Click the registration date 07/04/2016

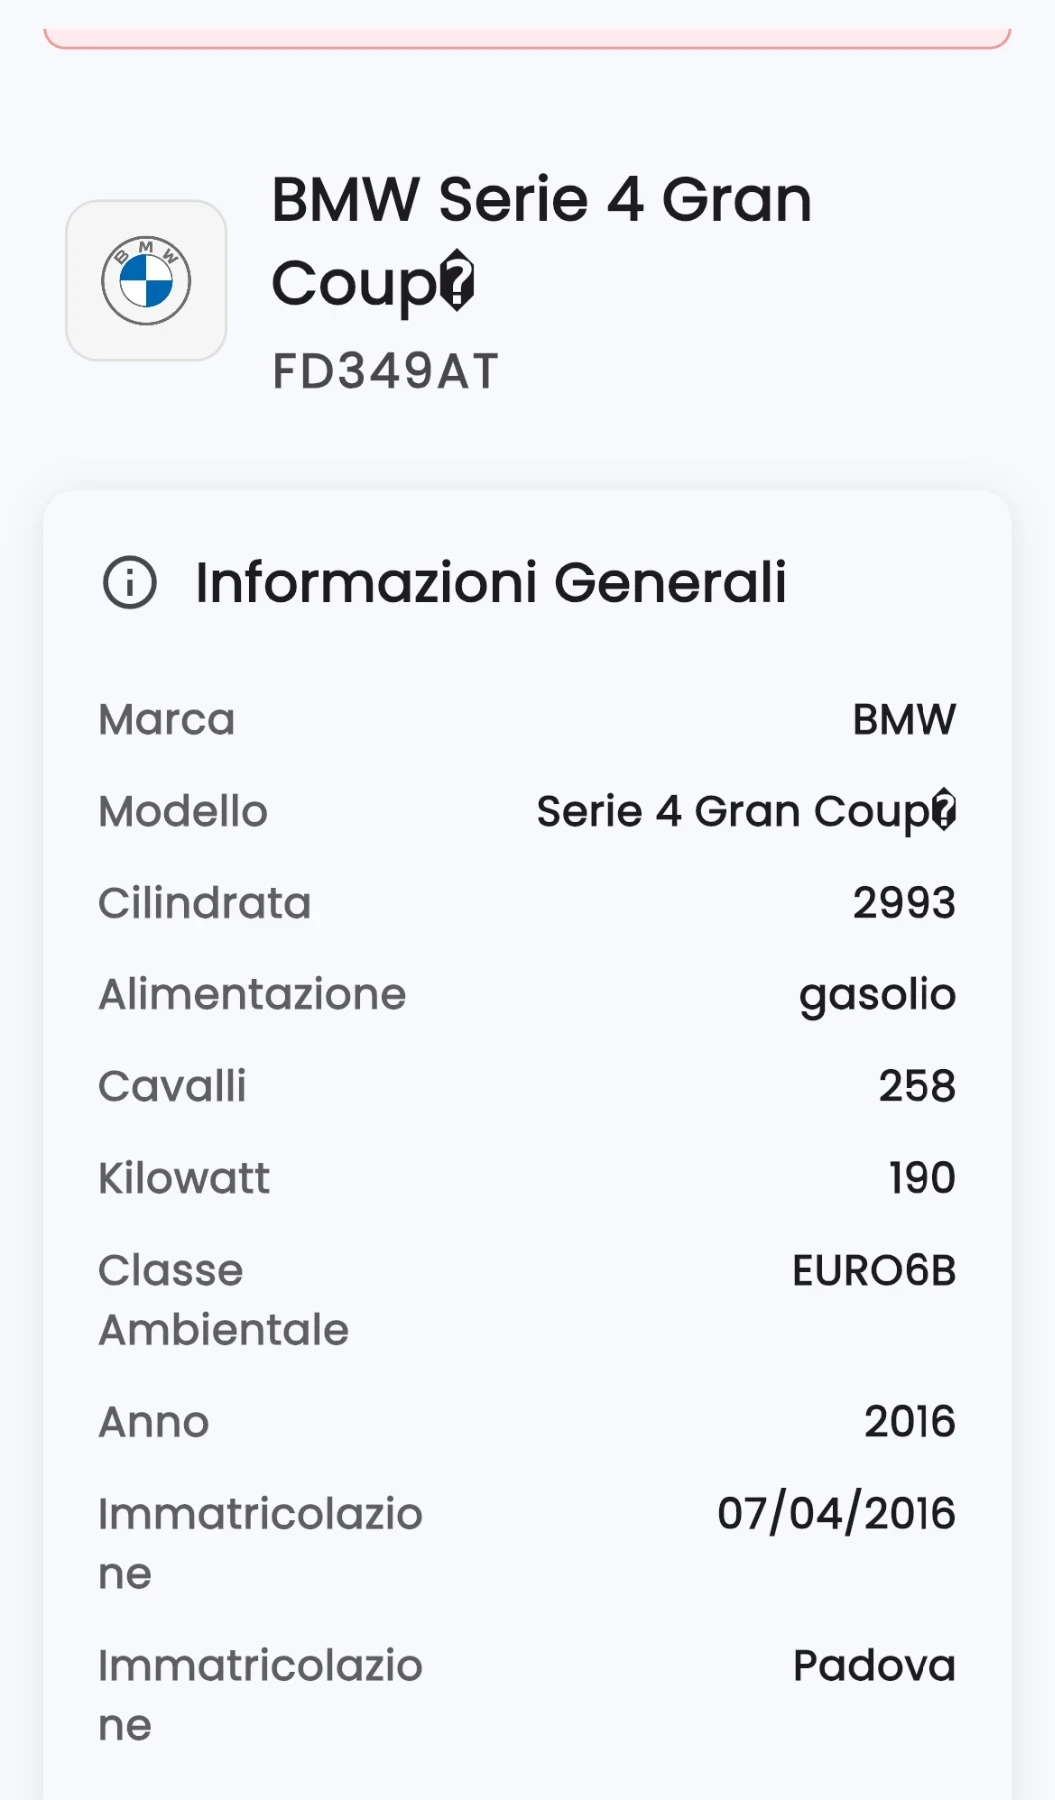click(x=836, y=1514)
